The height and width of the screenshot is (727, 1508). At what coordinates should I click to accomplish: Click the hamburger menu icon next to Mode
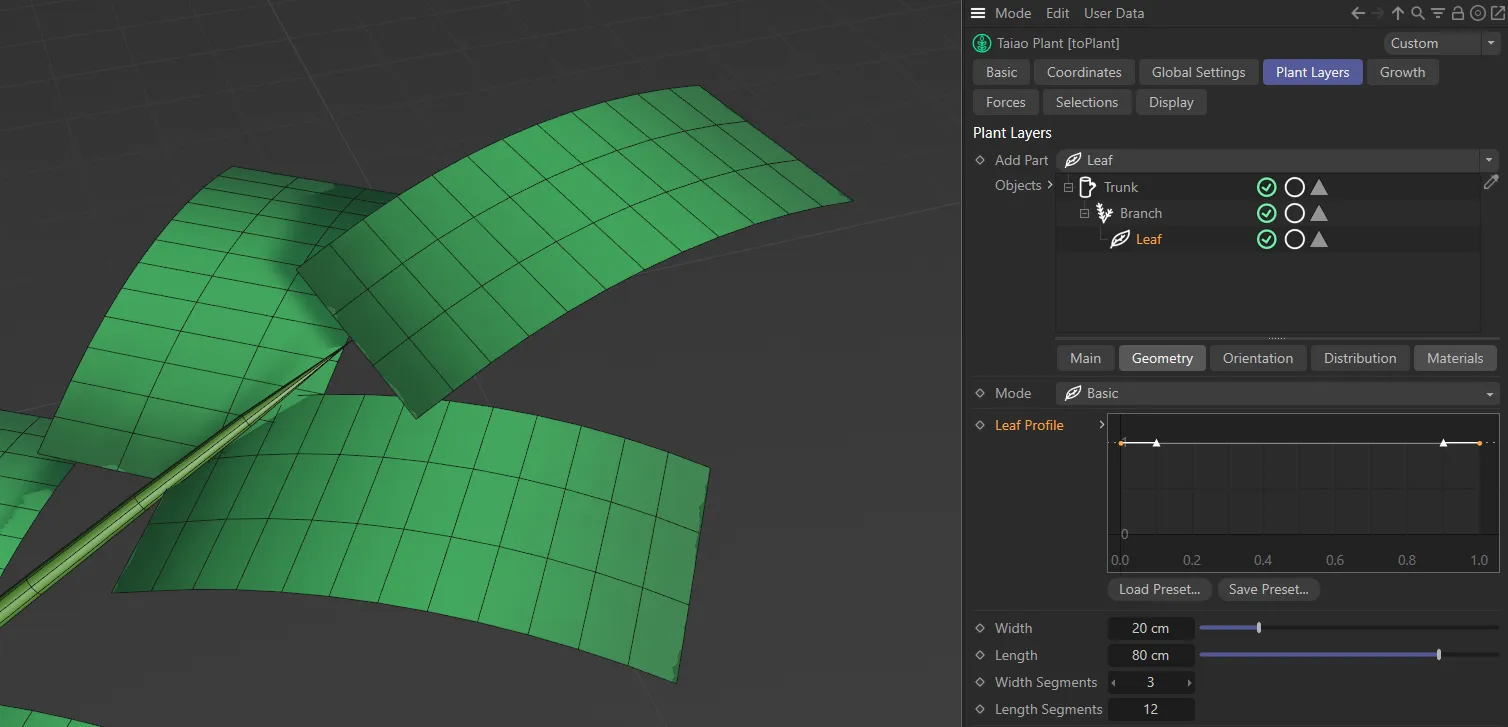pos(977,13)
